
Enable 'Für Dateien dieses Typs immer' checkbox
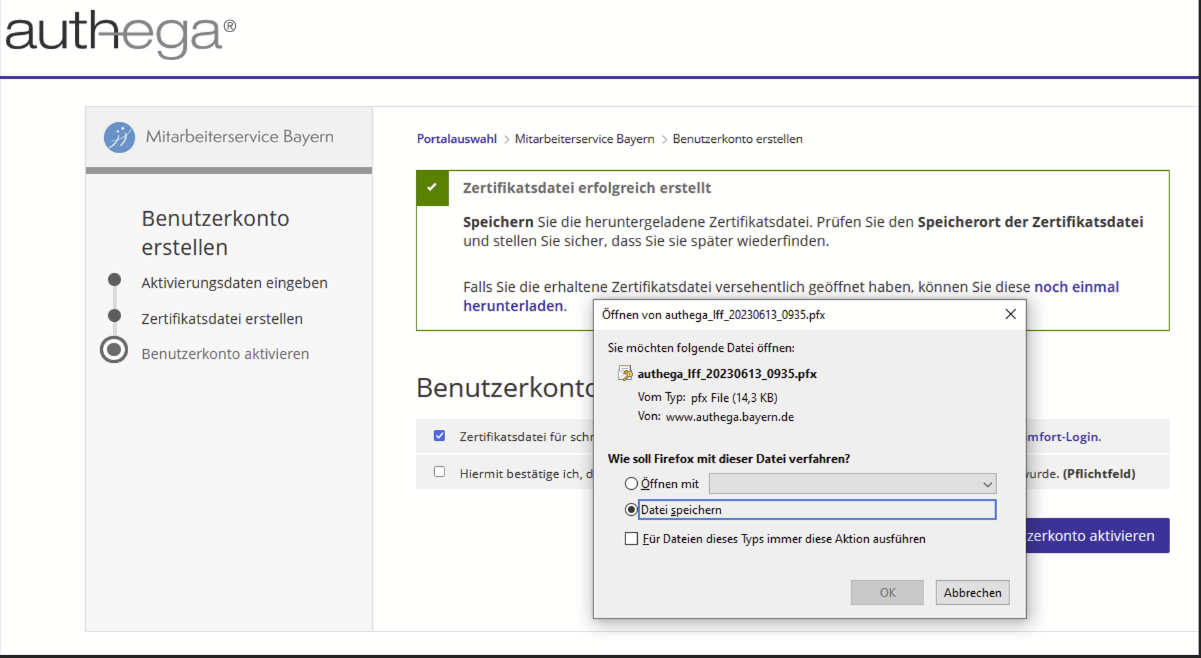pos(631,539)
